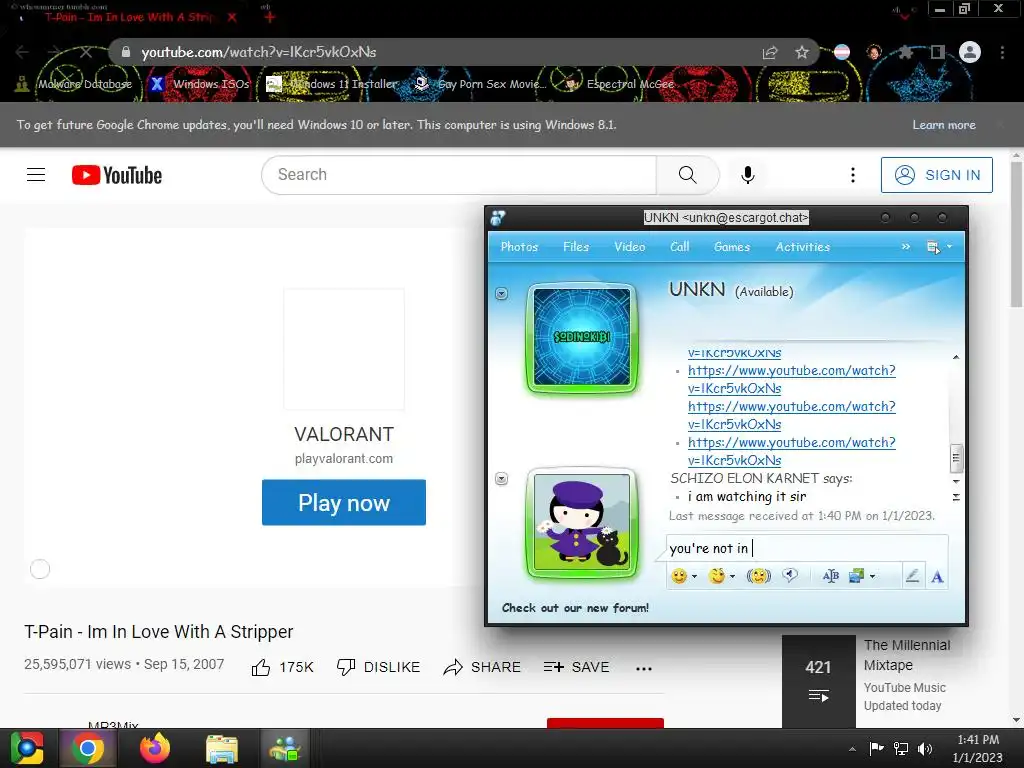1024x768 pixels.
Task: Open Video menu in chat window
Action: (x=630, y=247)
